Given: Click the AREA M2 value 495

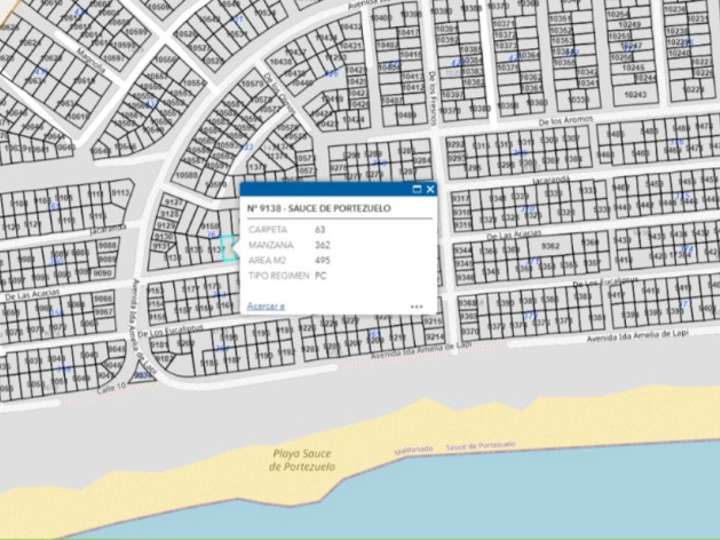Looking at the screenshot, I should [x=322, y=260].
